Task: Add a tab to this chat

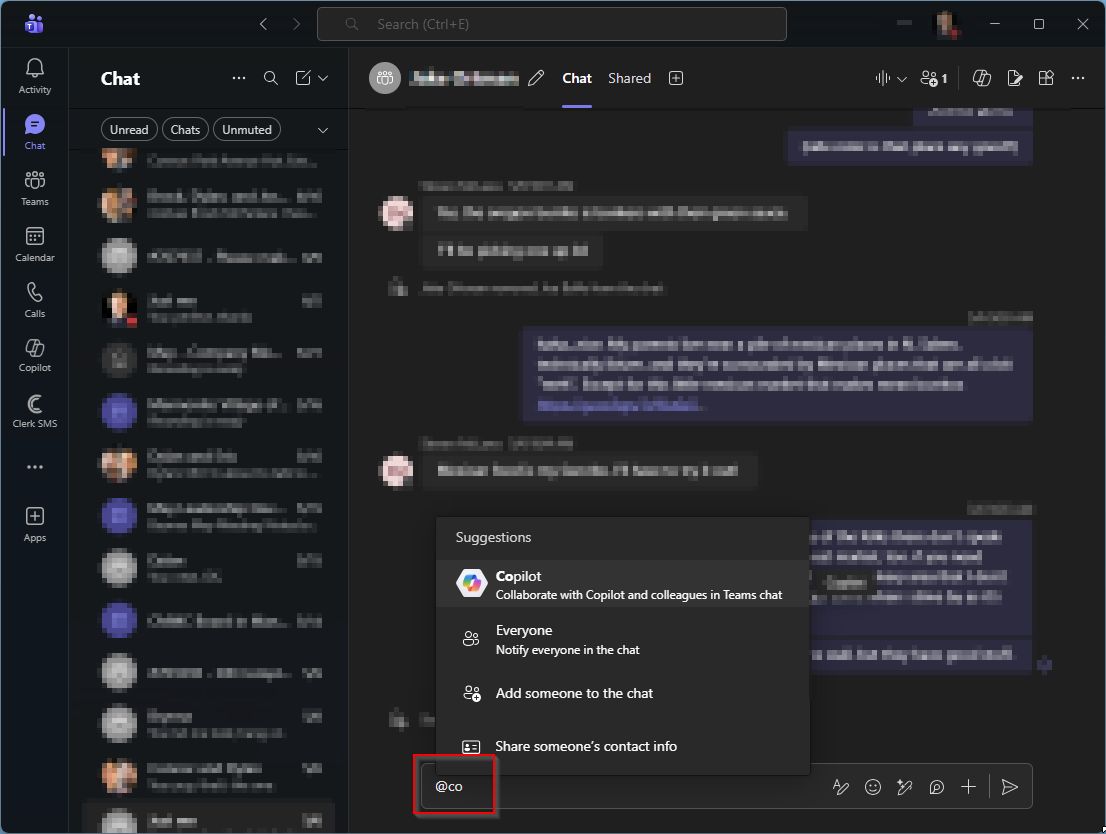Action: 676,78
